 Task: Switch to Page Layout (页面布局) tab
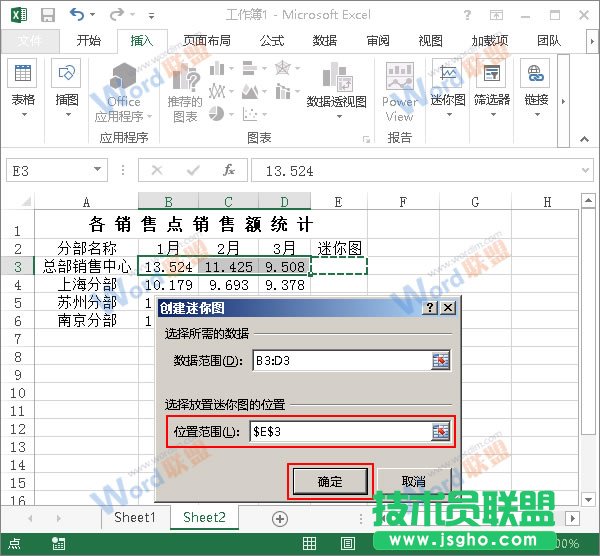pyautogui.click(x=207, y=40)
